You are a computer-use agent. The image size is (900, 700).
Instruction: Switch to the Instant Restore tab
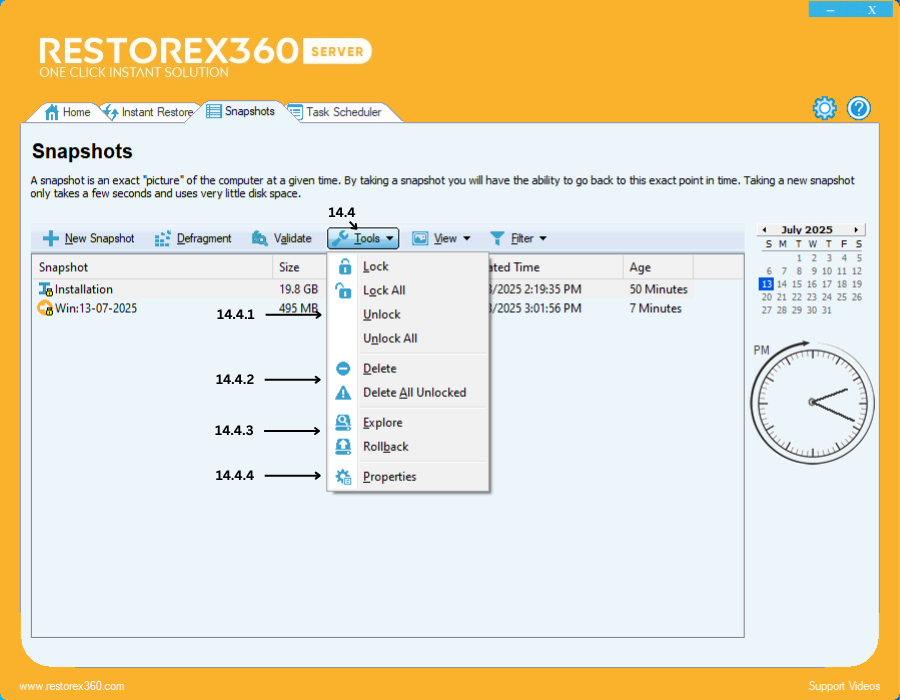pos(149,112)
